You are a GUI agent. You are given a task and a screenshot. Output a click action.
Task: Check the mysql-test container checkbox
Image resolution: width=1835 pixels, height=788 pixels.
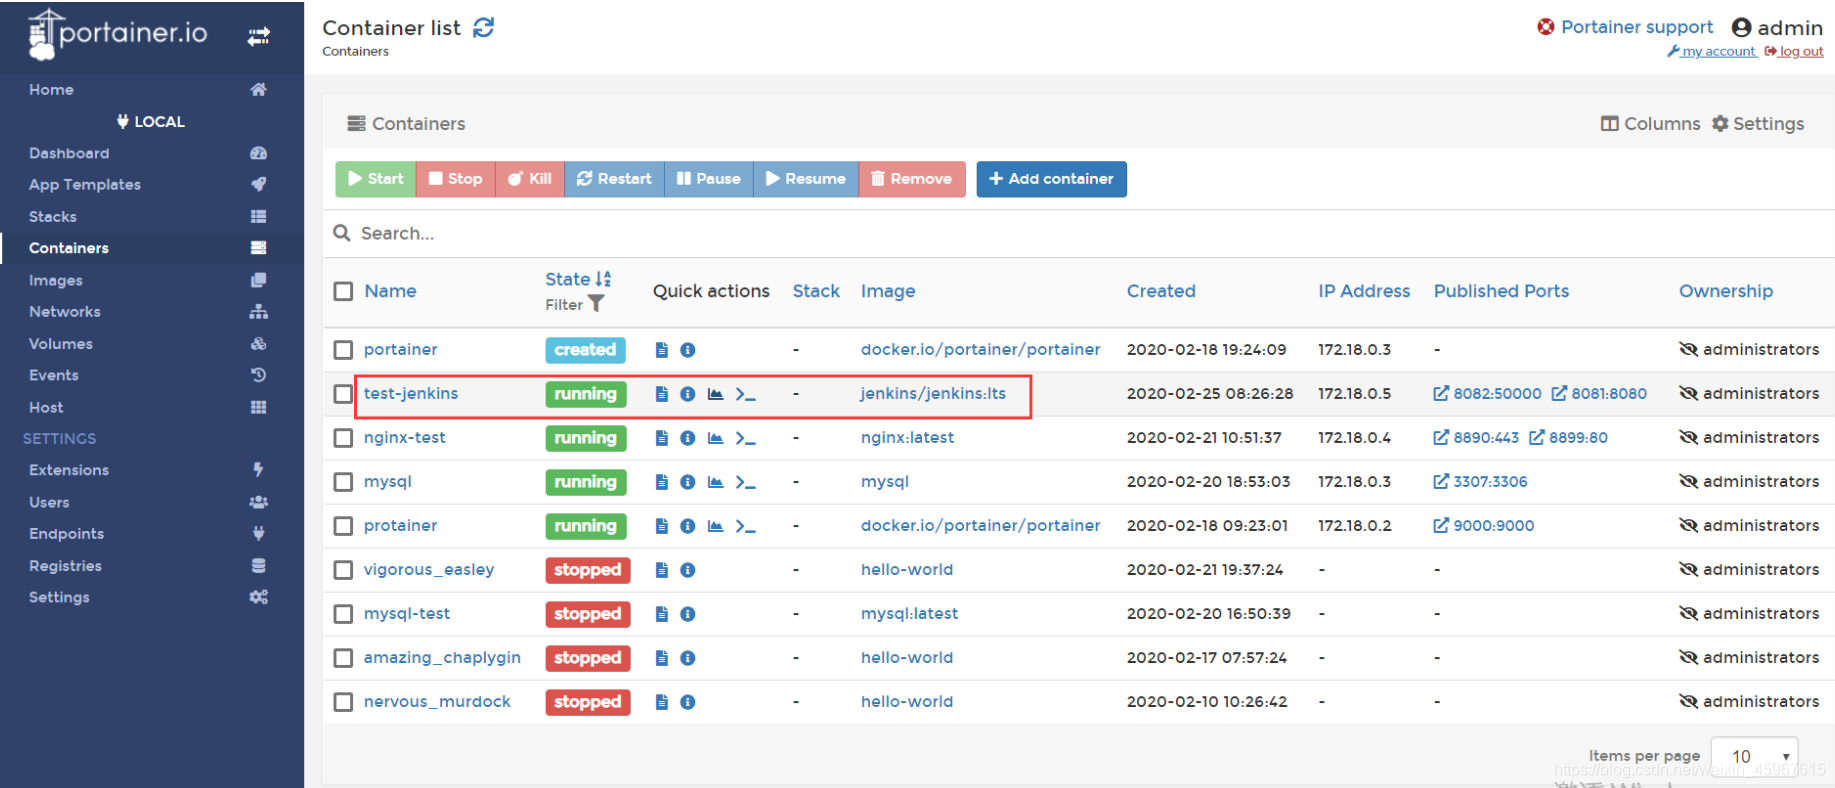(343, 614)
